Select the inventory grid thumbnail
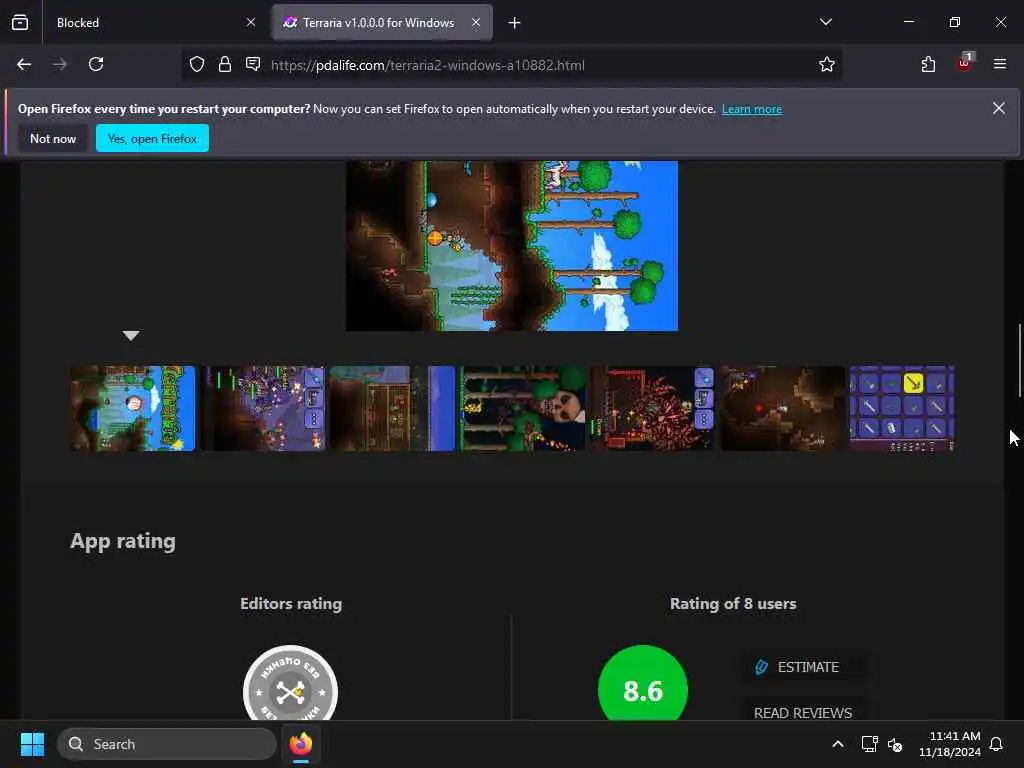Viewport: 1024px width, 768px height. (x=902, y=408)
